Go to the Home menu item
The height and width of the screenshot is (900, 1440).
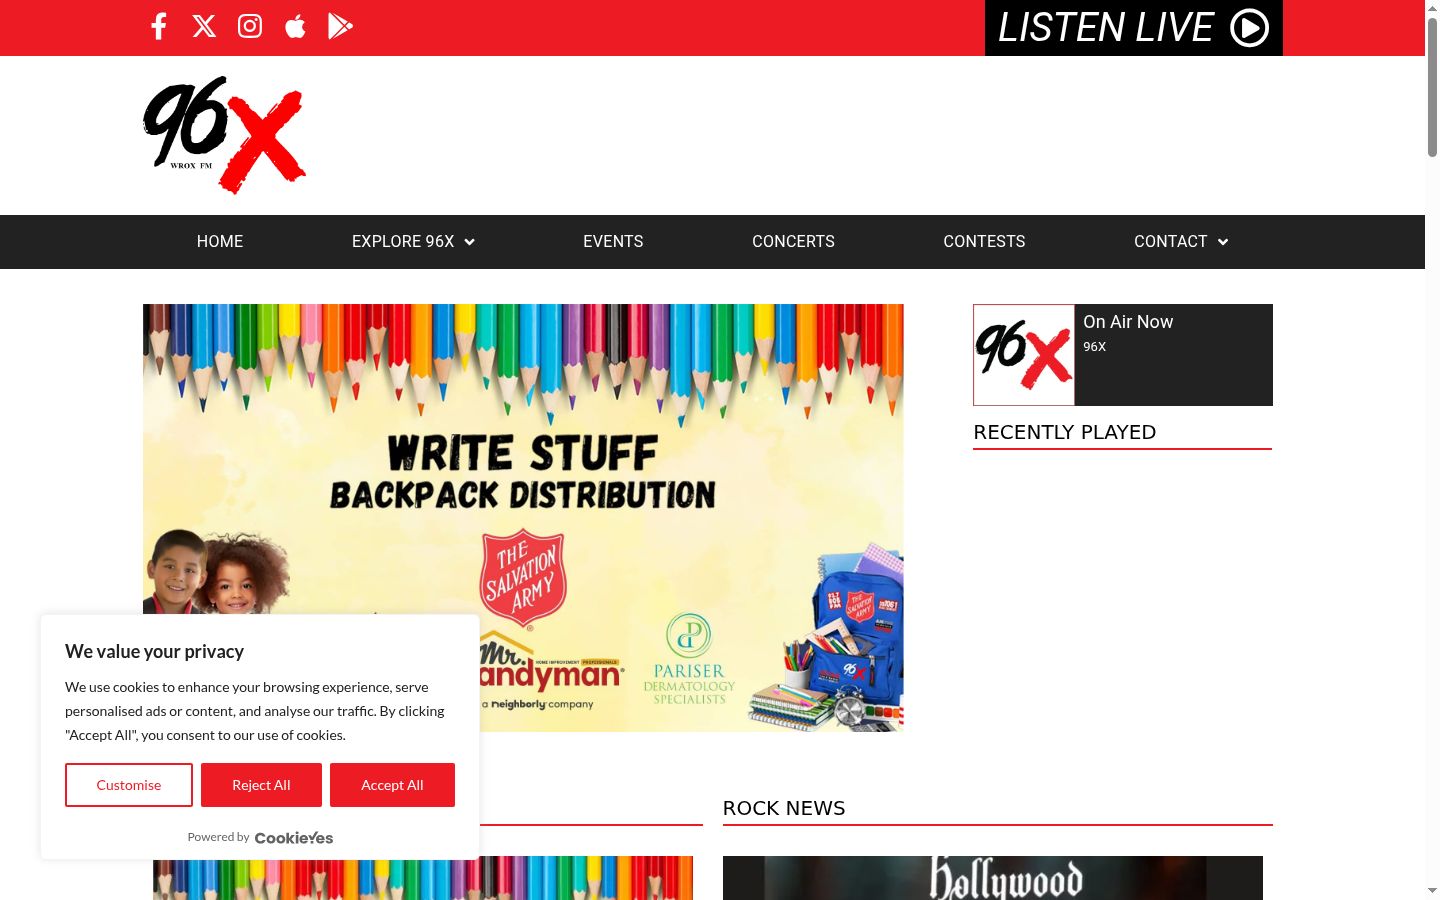click(220, 242)
